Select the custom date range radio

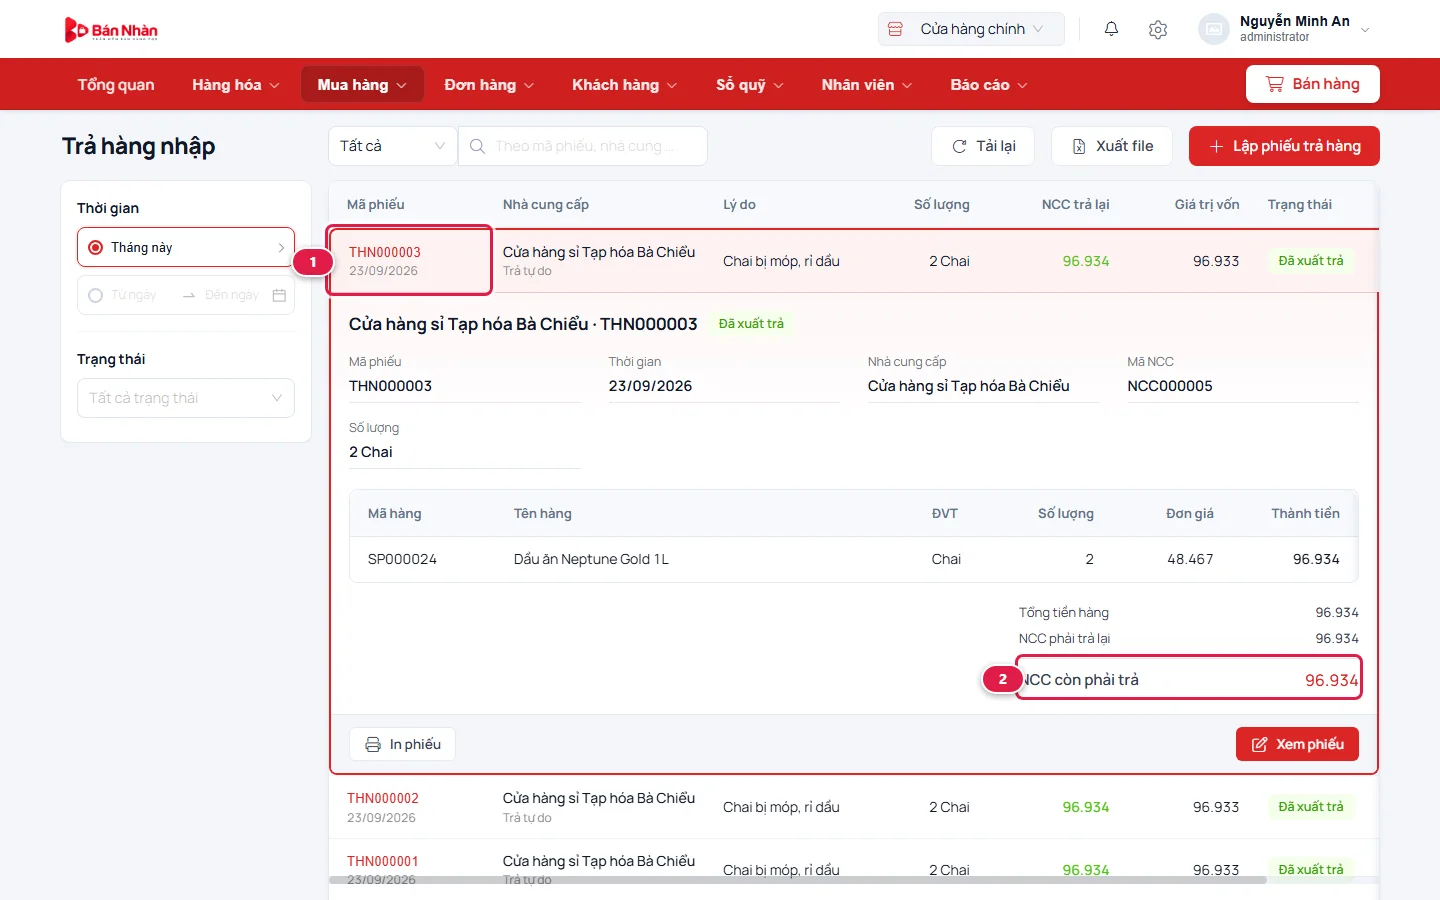pos(96,295)
